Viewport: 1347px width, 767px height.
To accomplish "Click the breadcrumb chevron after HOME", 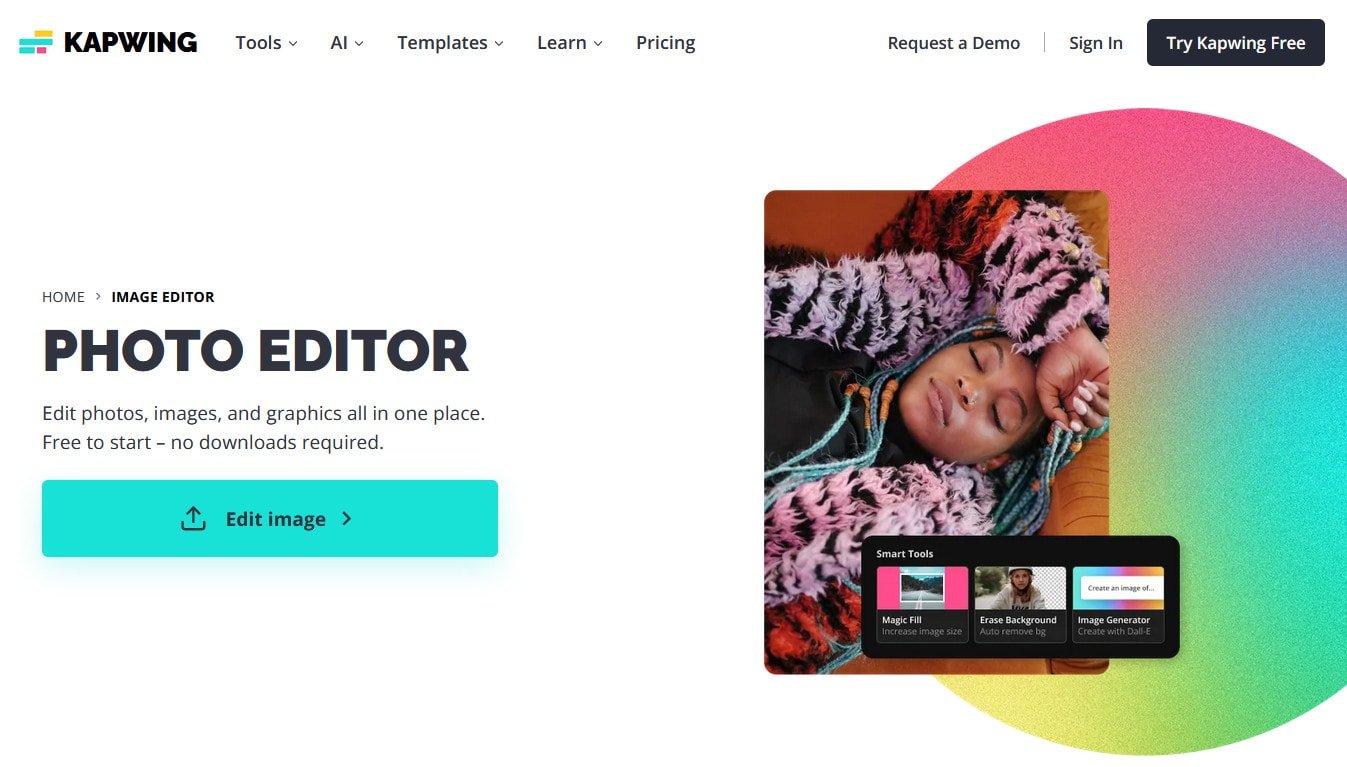I will point(98,296).
